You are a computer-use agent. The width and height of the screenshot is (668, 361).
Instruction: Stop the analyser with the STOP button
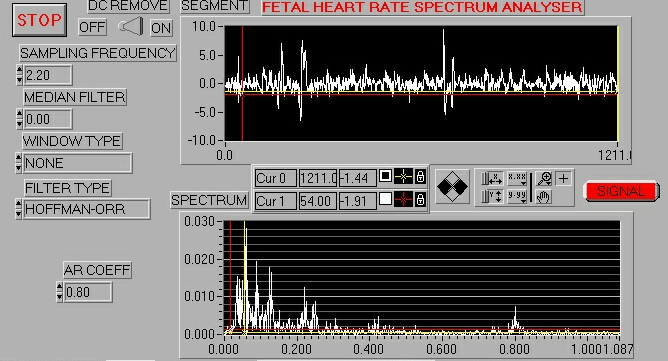coord(39,20)
